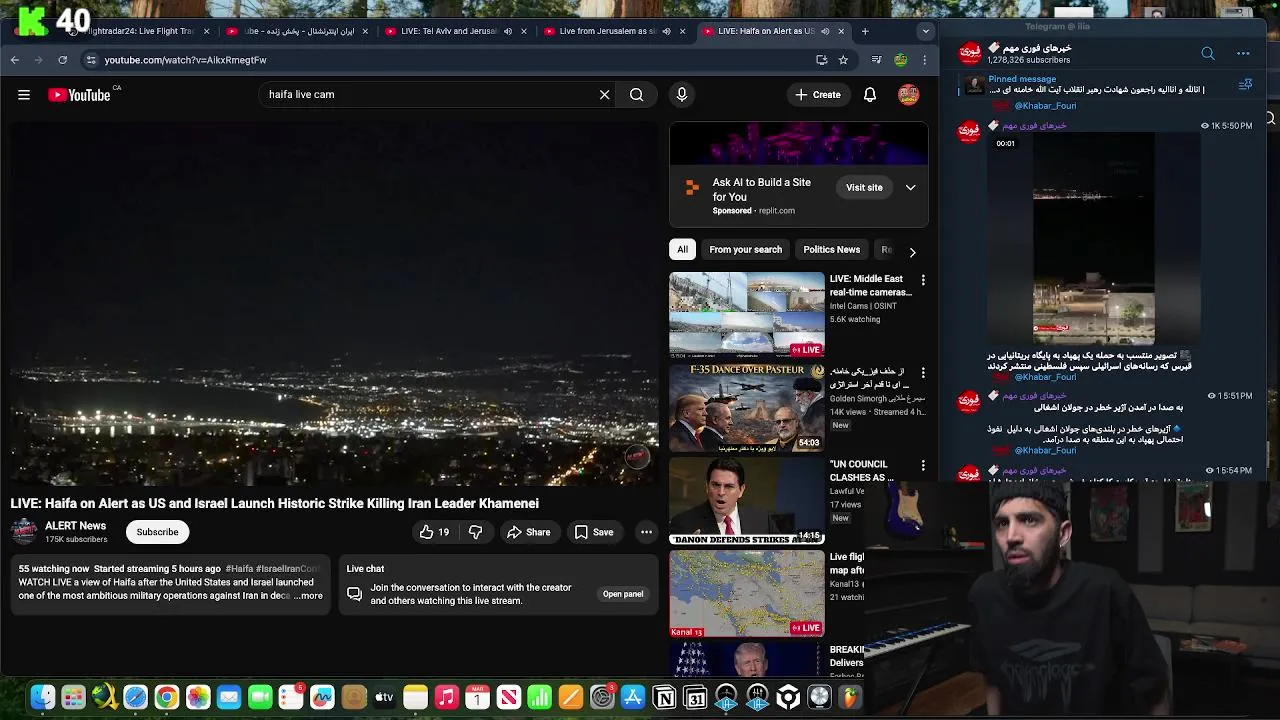Open Finder from the Dock
This screenshot has width=1280, height=720.
tap(42, 697)
